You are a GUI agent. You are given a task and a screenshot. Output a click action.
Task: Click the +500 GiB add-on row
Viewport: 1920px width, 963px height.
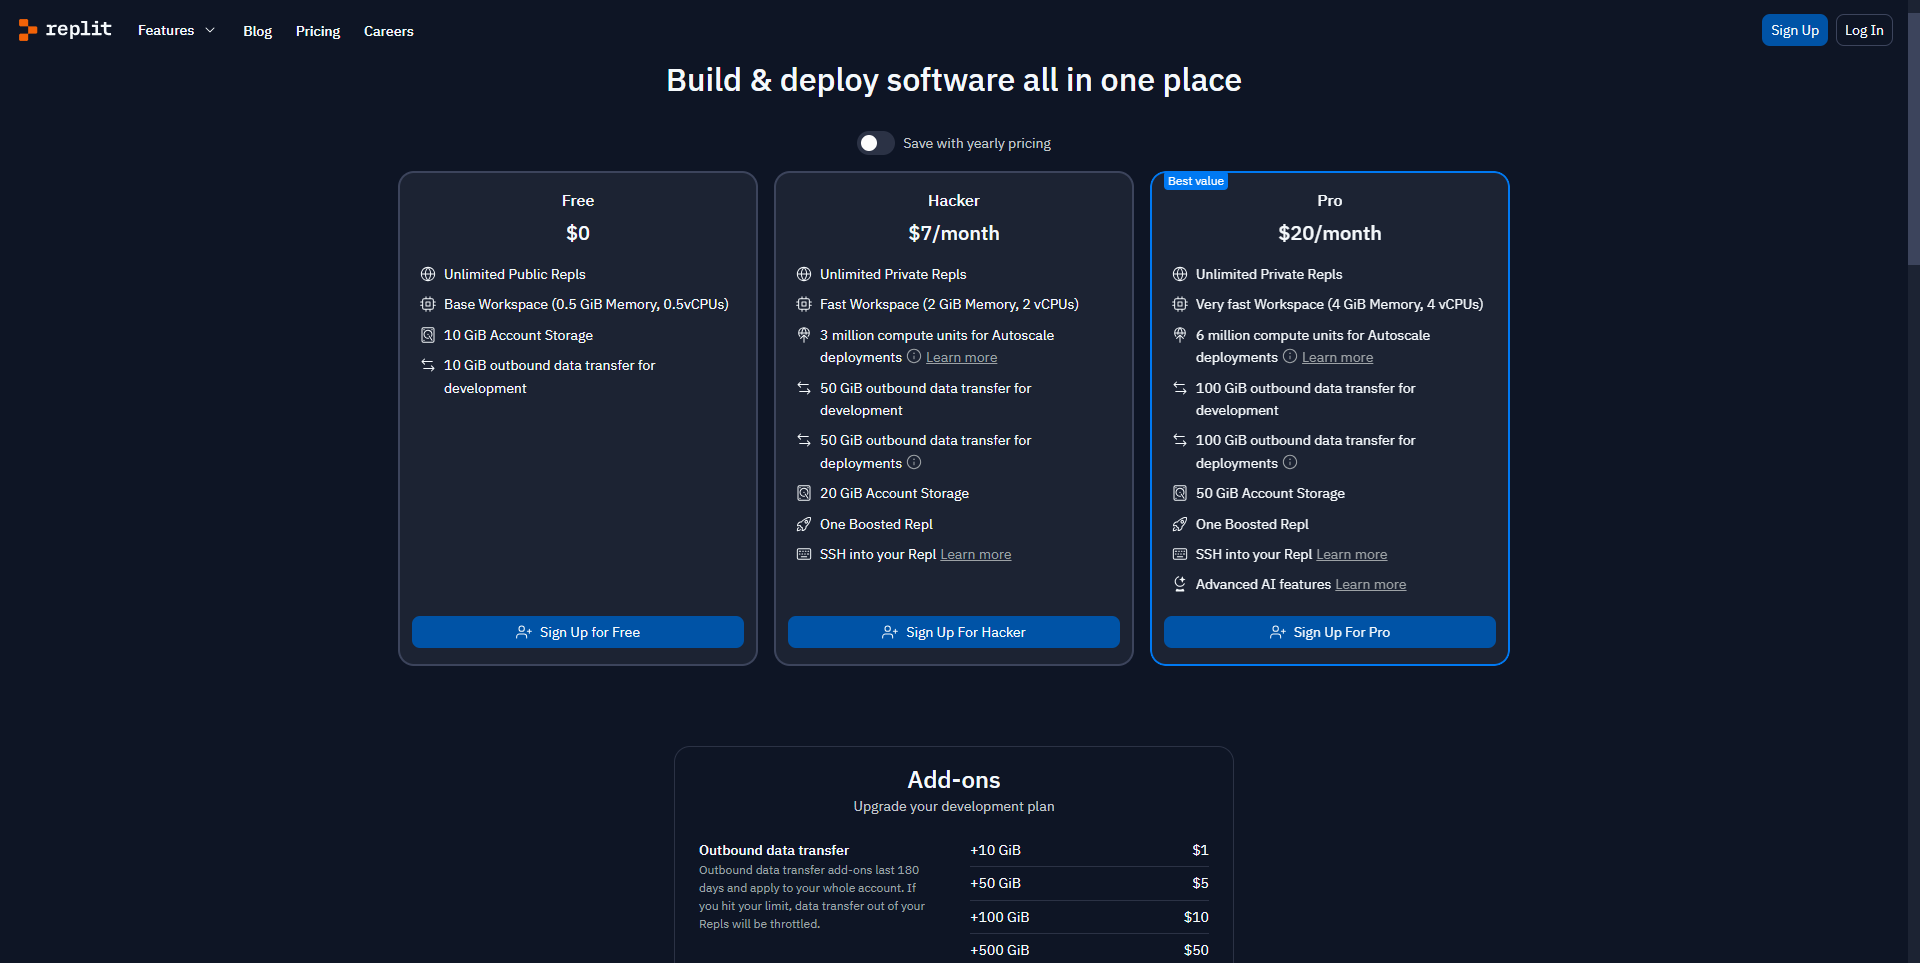pos(1089,950)
